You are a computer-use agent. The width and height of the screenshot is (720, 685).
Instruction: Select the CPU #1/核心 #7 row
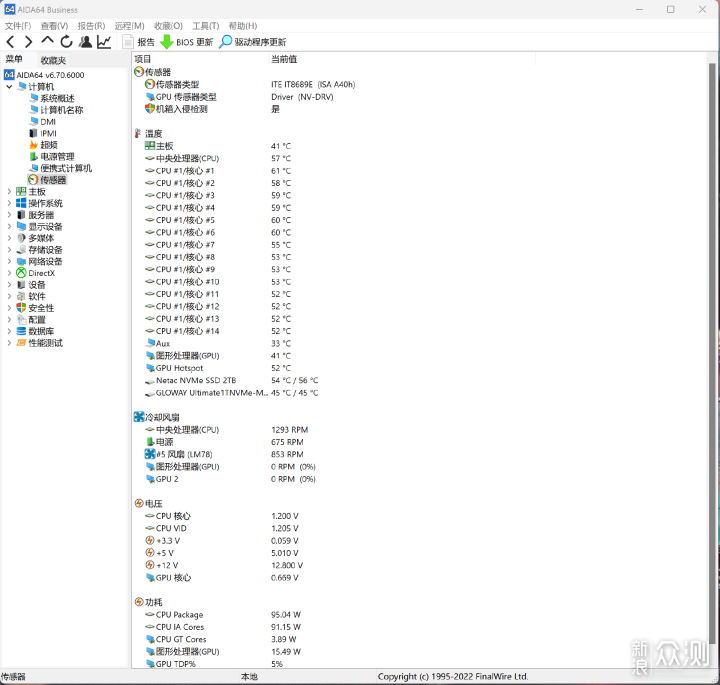(420, 245)
